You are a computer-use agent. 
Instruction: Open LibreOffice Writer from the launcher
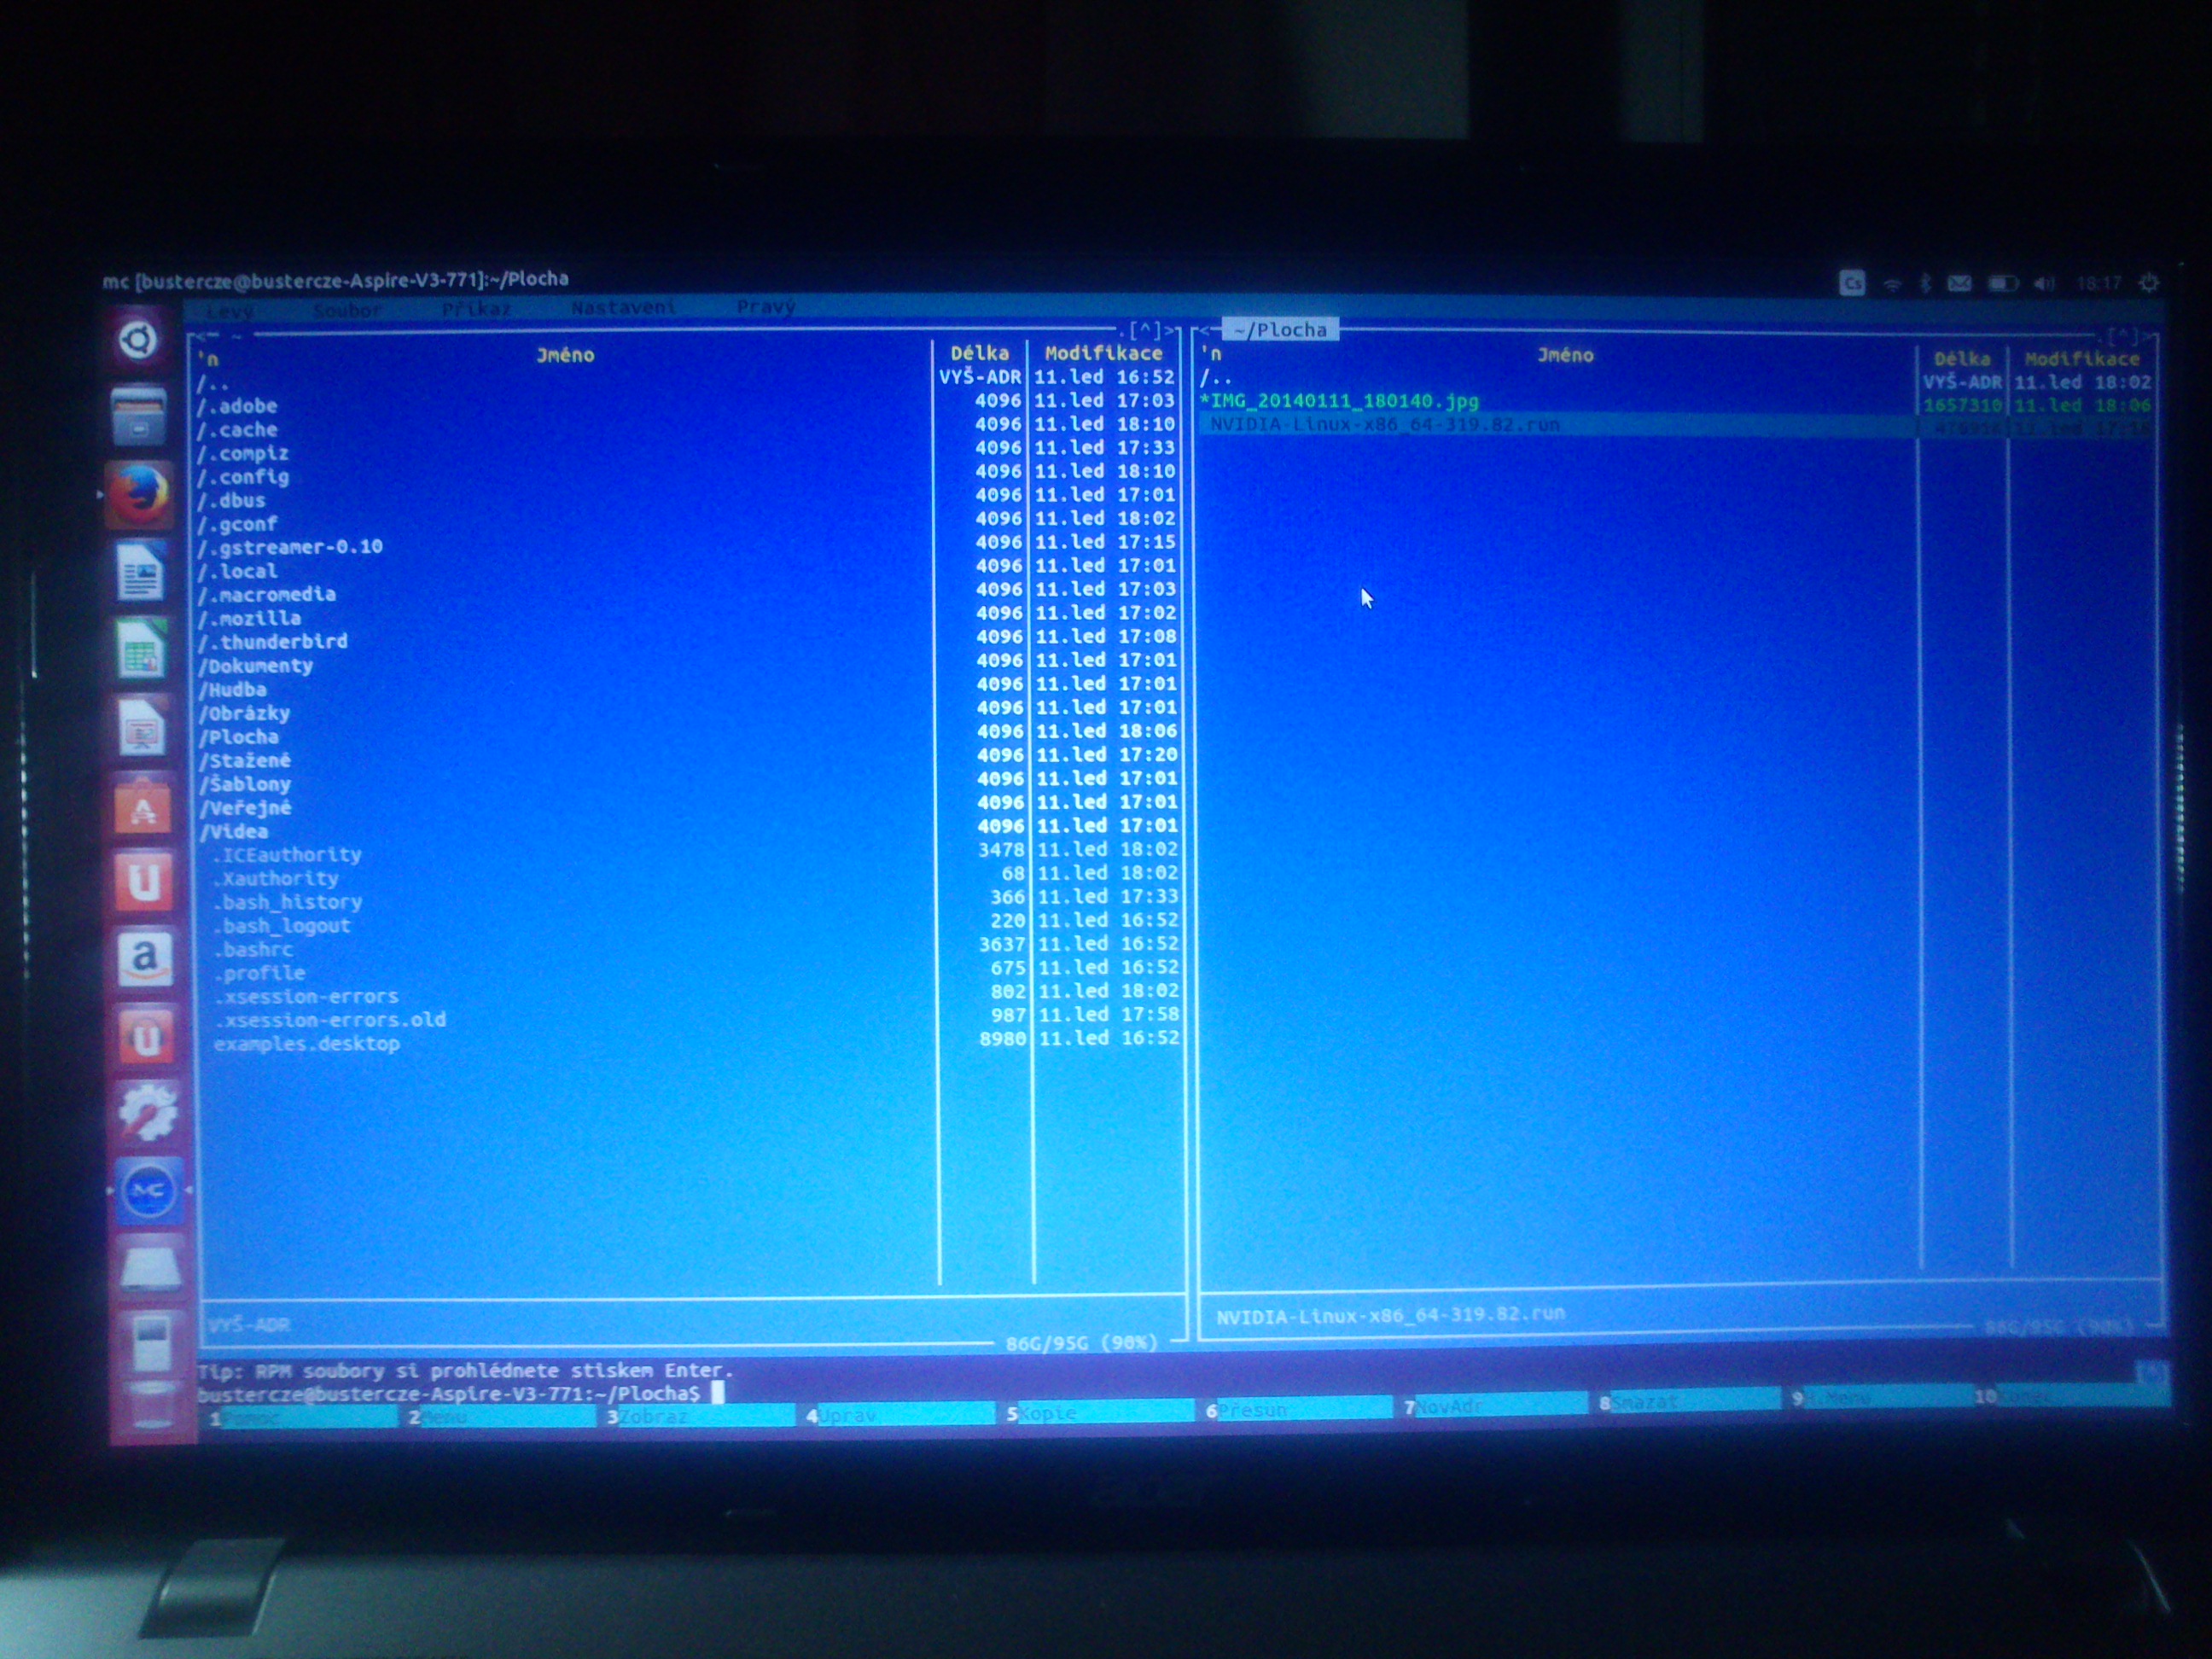coord(139,573)
